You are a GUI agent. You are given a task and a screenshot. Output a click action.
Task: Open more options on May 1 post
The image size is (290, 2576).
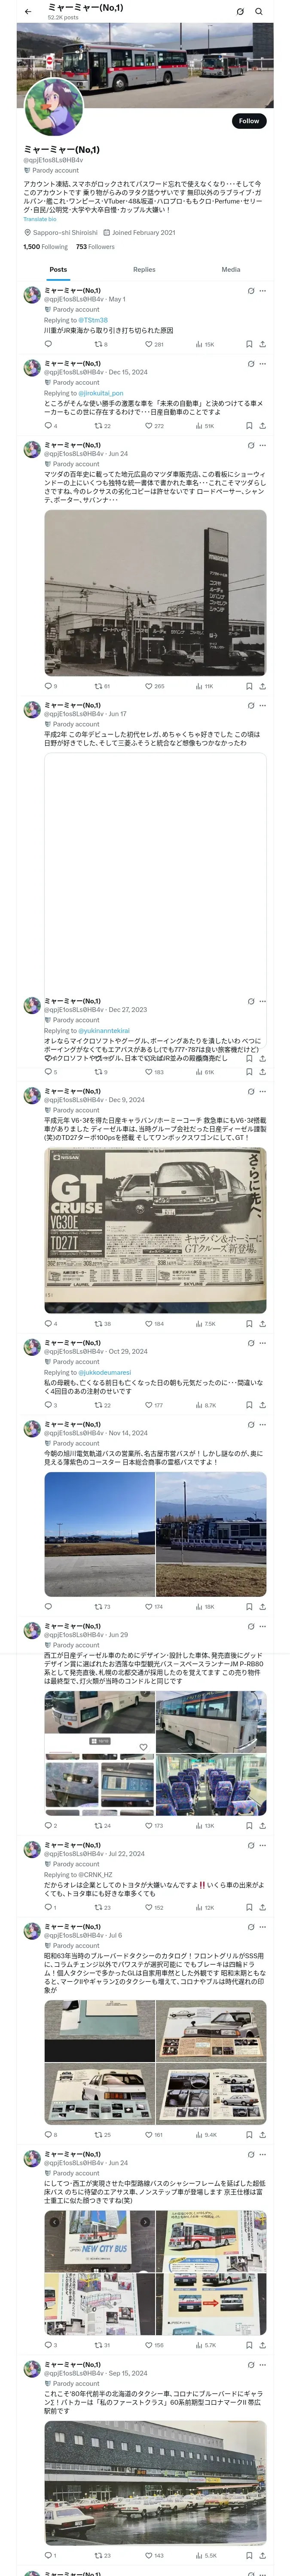(x=263, y=291)
